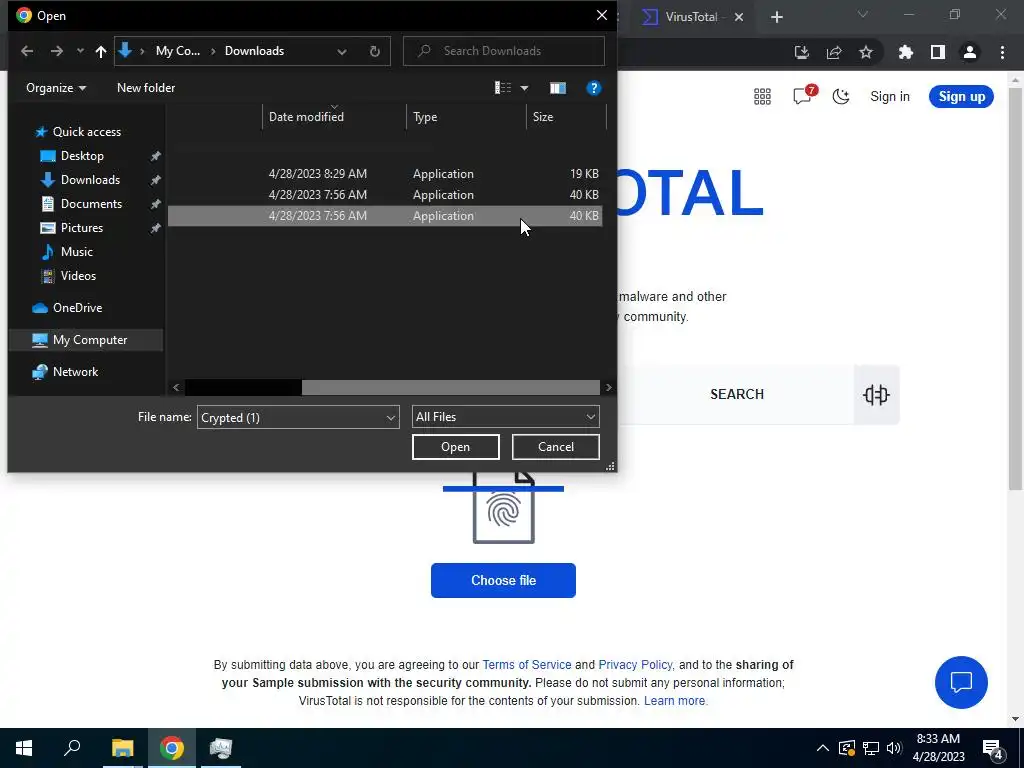
Task: Close the Open dialog window
Action: click(601, 15)
